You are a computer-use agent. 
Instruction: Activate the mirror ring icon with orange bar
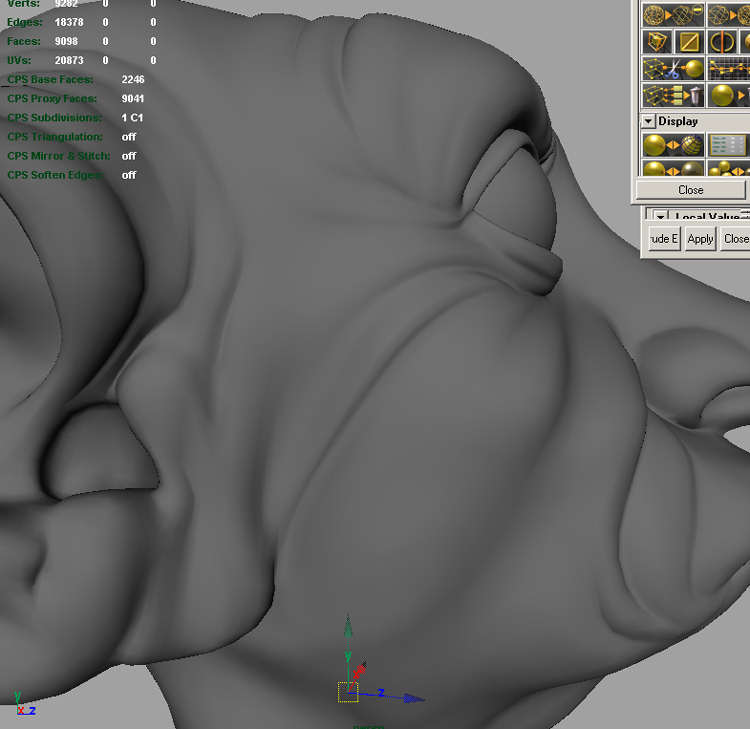722,42
